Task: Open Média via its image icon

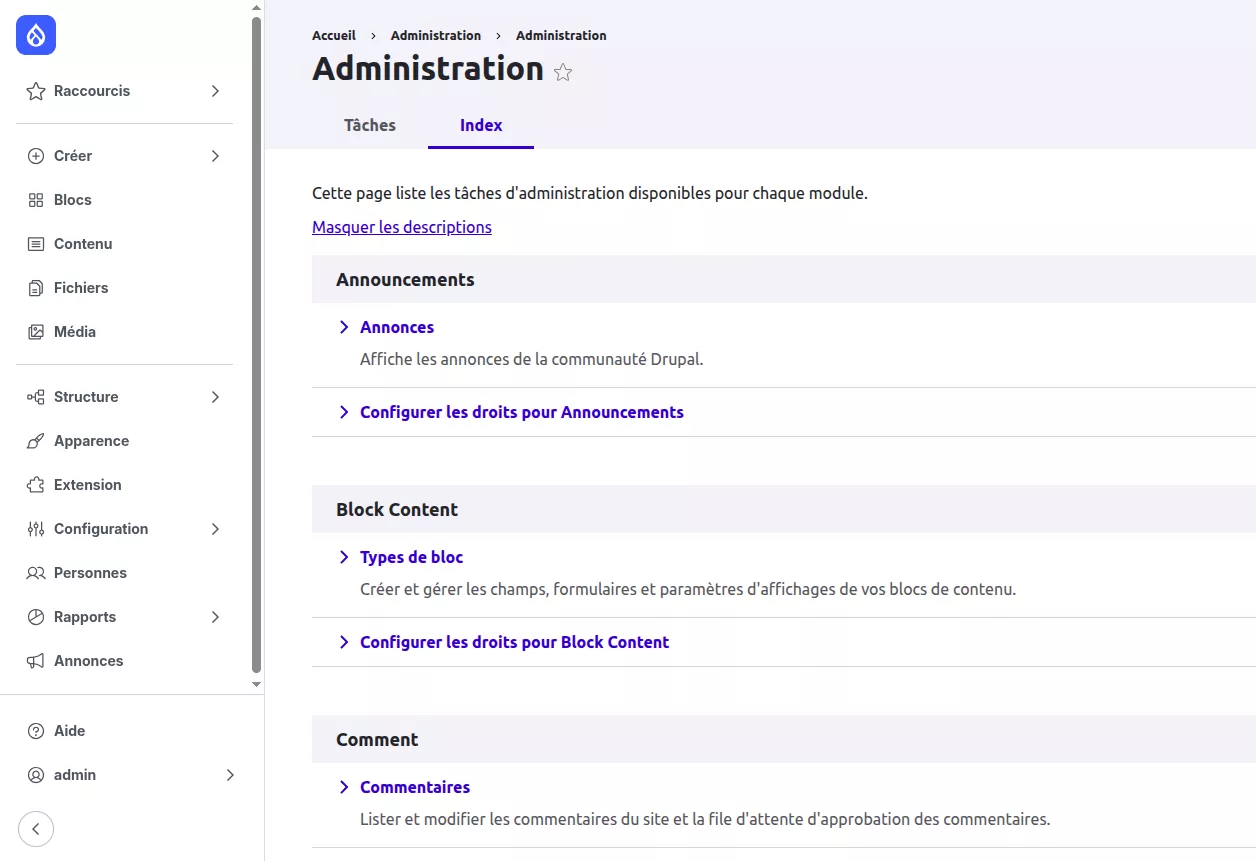Action: tap(36, 332)
